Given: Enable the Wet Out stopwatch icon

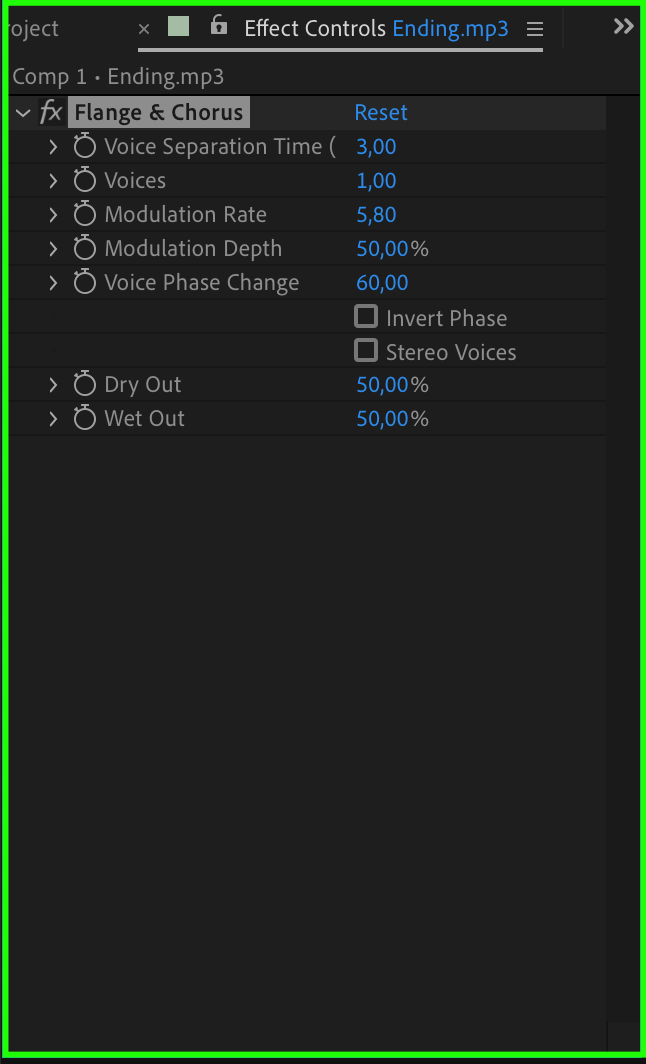Looking at the screenshot, I should (x=85, y=419).
